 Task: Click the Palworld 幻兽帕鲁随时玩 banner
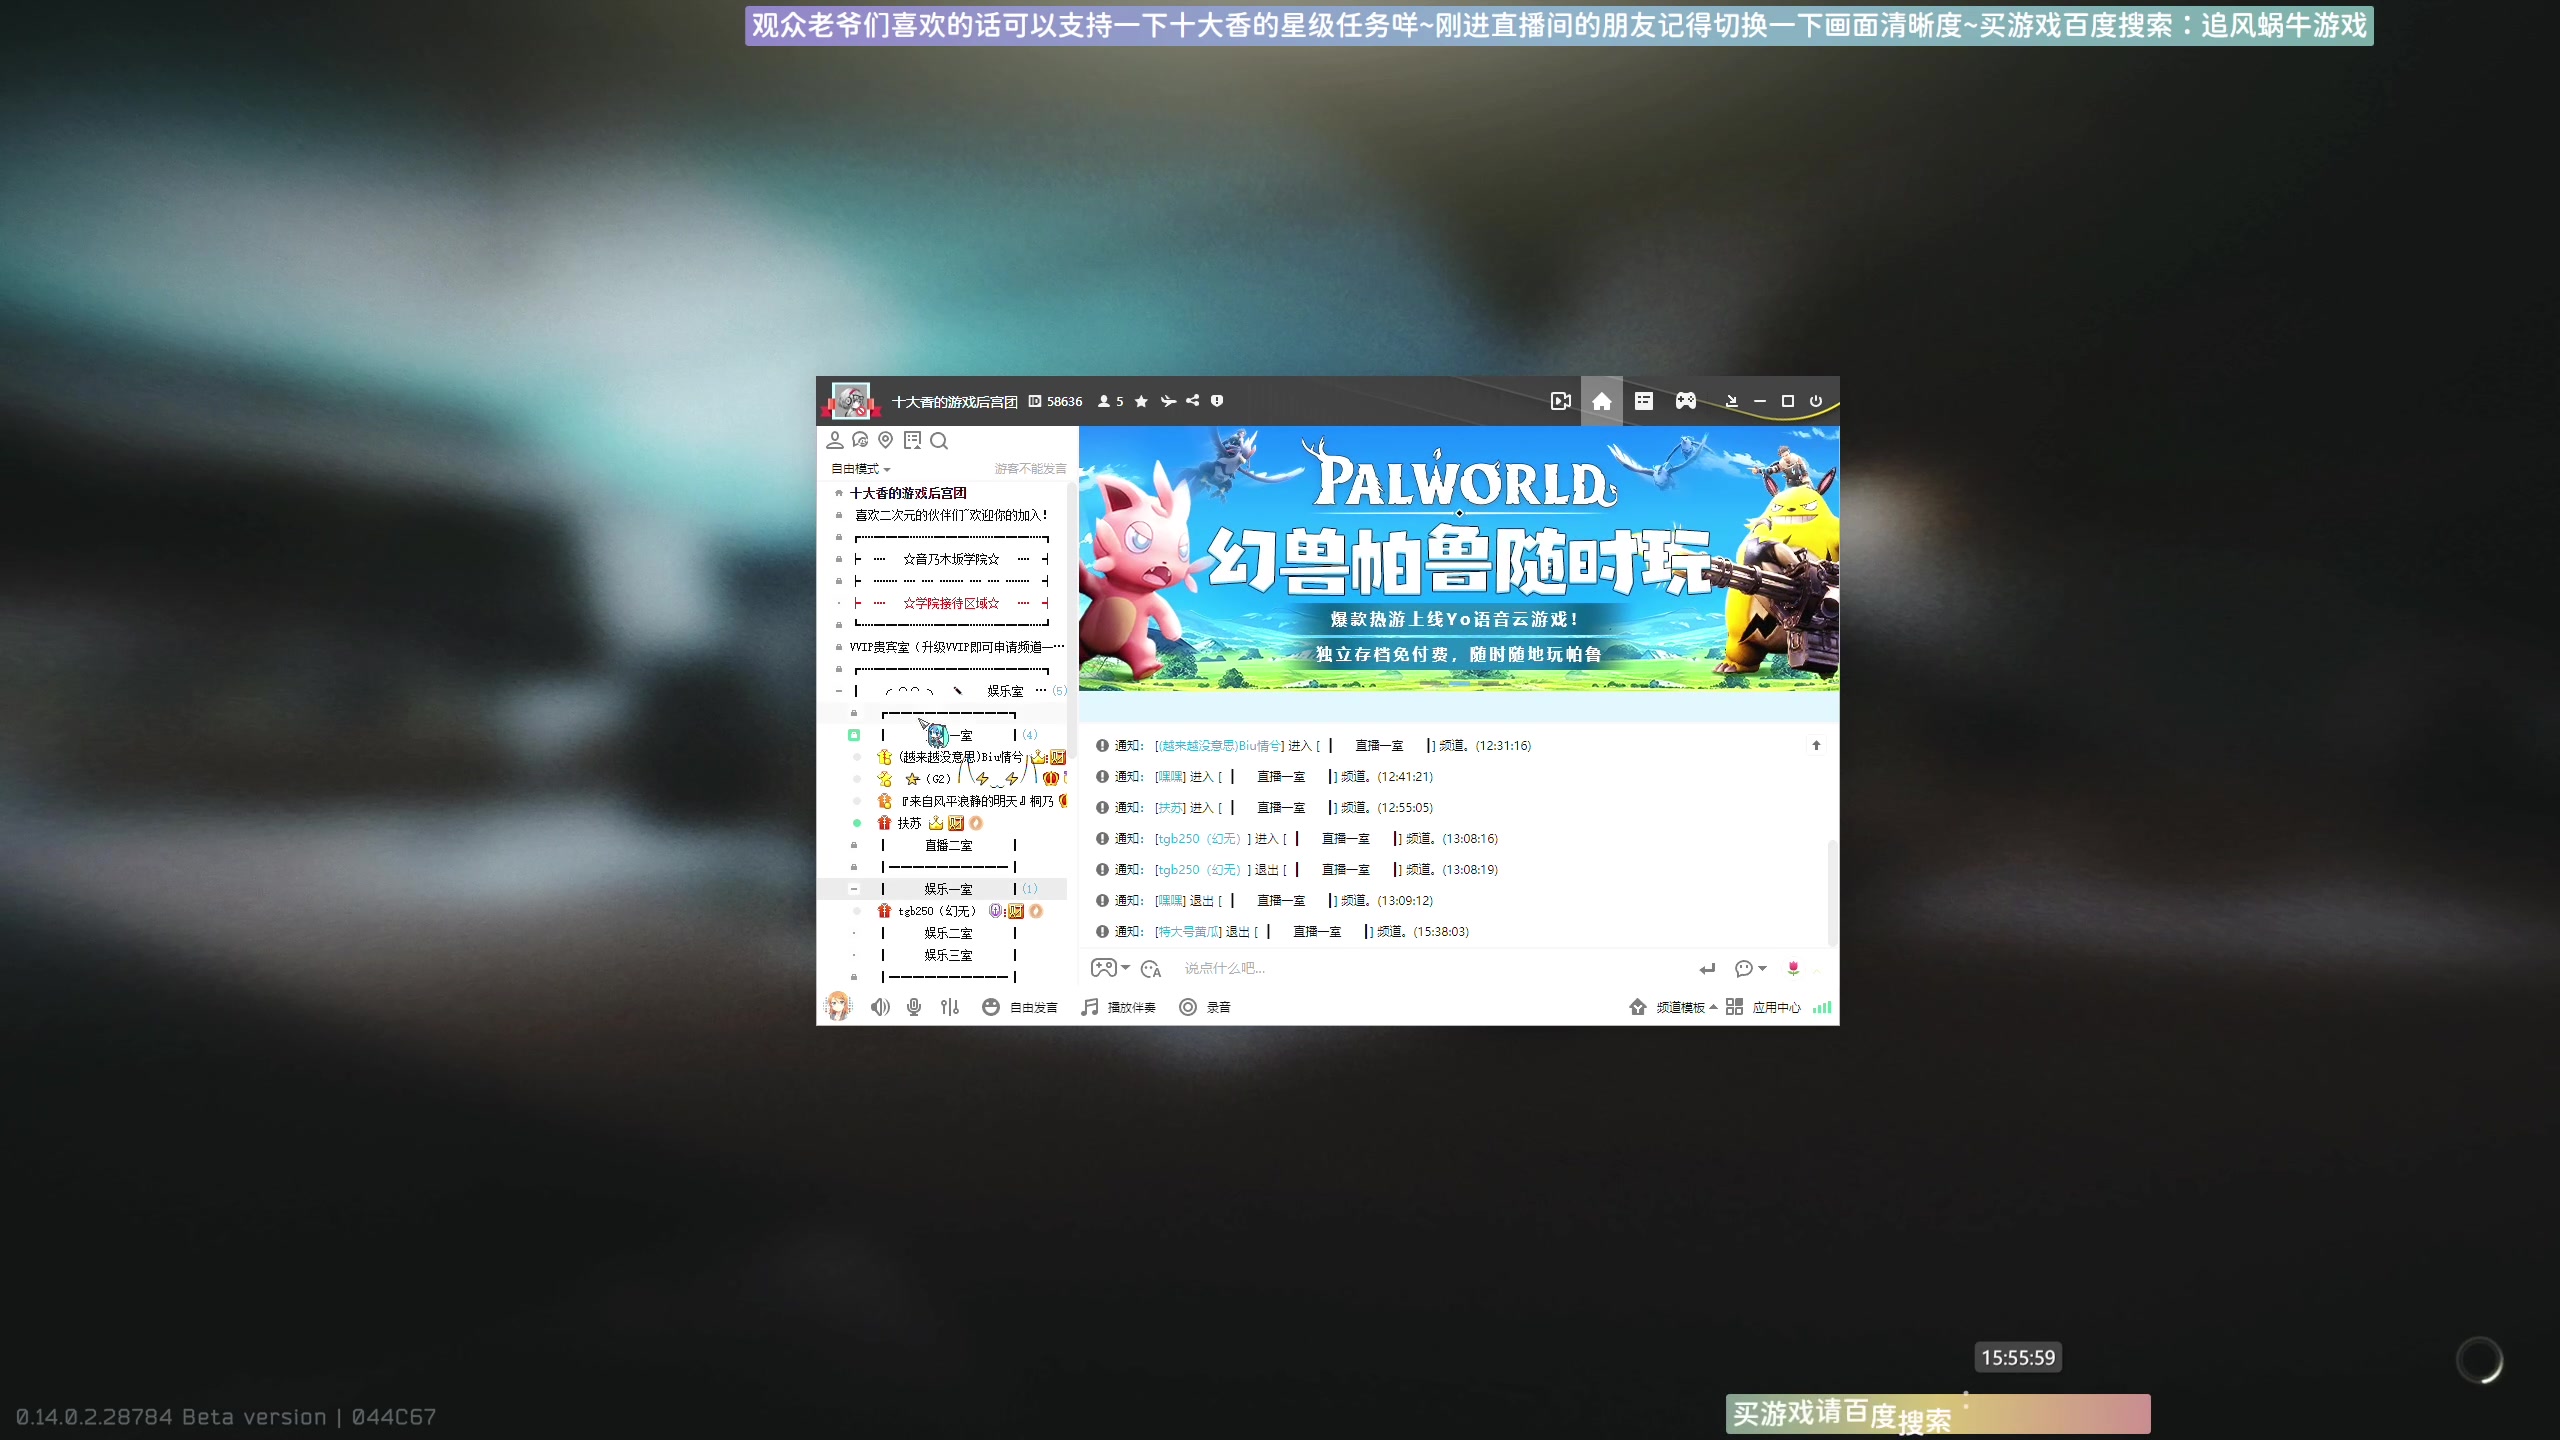coord(1459,558)
